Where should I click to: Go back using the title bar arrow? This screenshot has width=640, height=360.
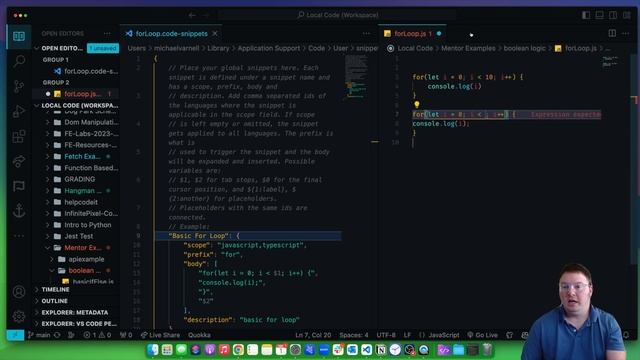point(192,15)
